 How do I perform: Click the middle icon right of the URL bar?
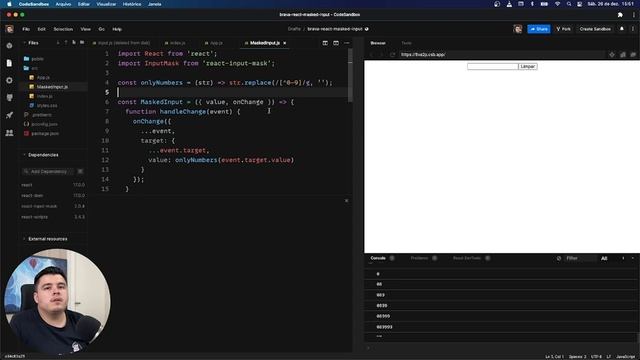point(623,54)
